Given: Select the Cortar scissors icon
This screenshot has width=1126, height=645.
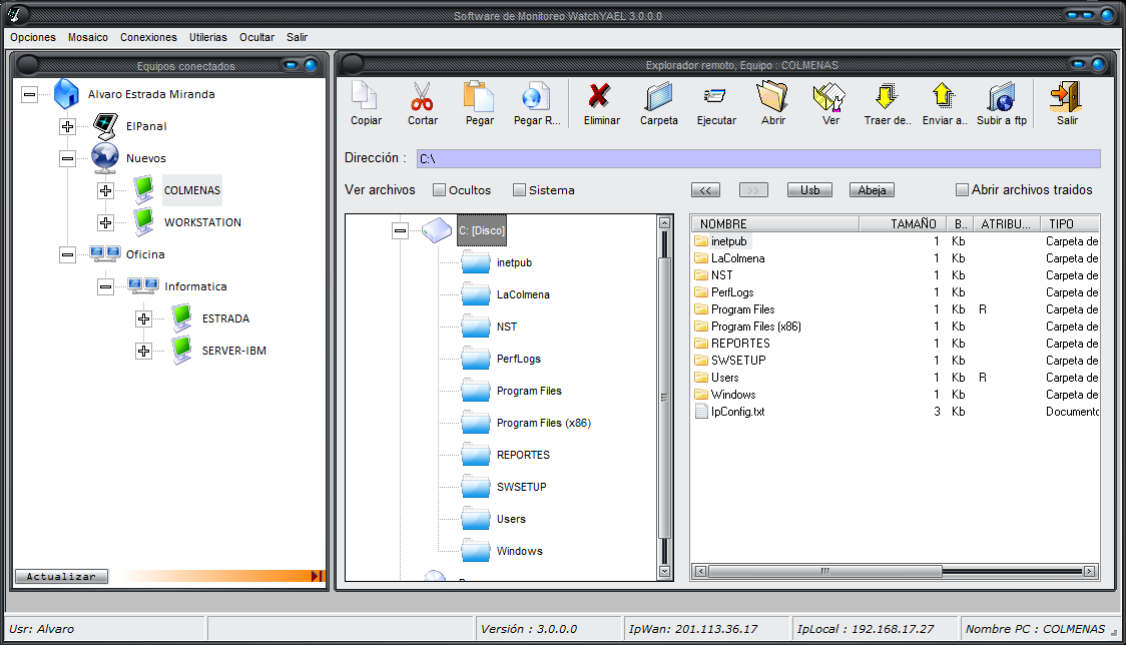Looking at the screenshot, I should coord(422,98).
